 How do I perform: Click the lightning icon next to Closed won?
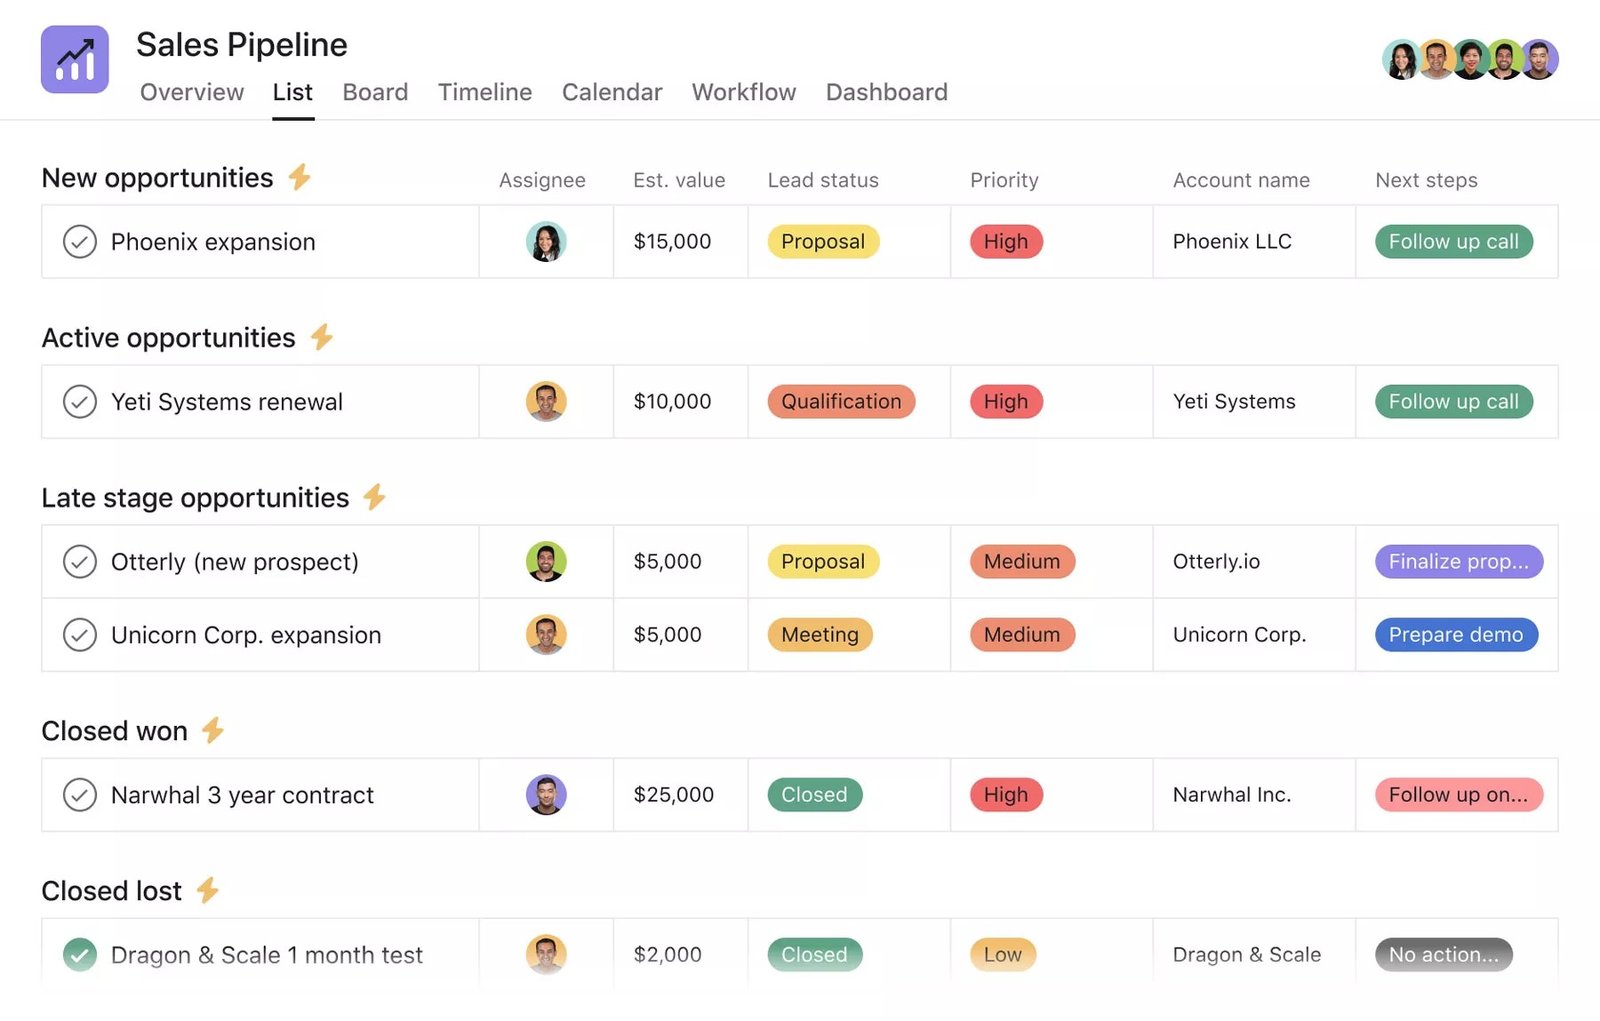point(211,730)
